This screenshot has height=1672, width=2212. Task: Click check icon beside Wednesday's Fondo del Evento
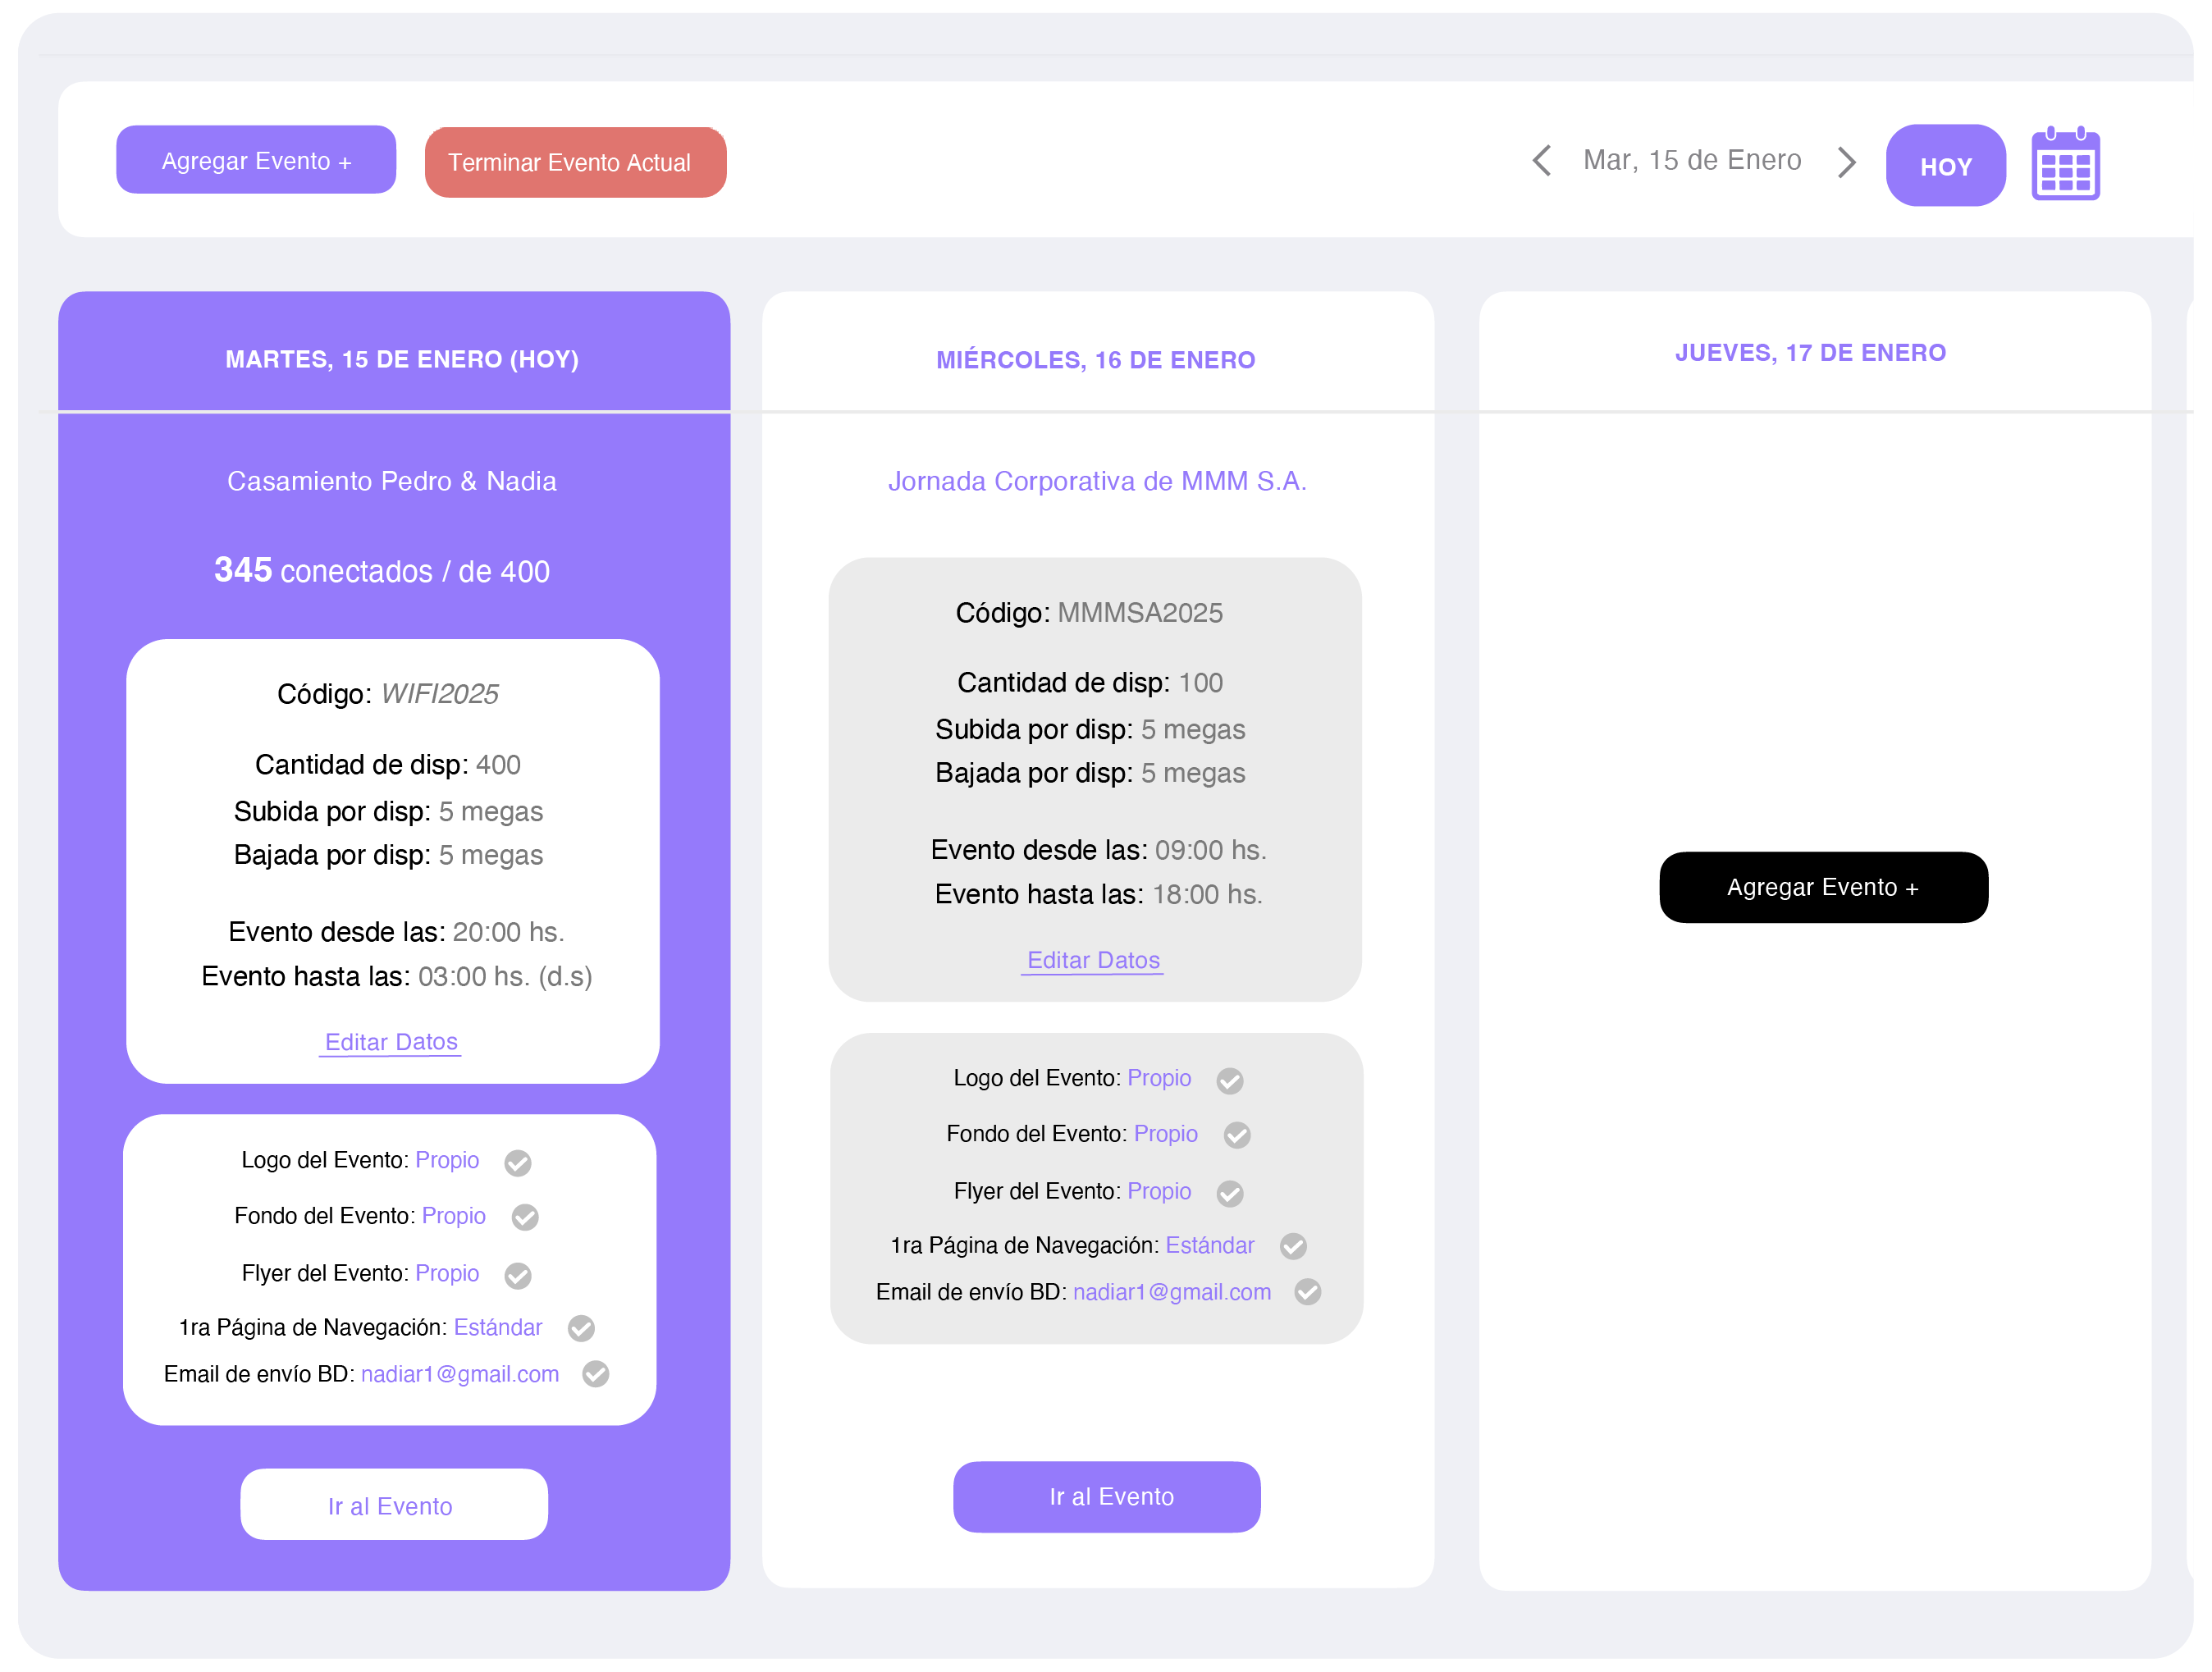1236,1135
